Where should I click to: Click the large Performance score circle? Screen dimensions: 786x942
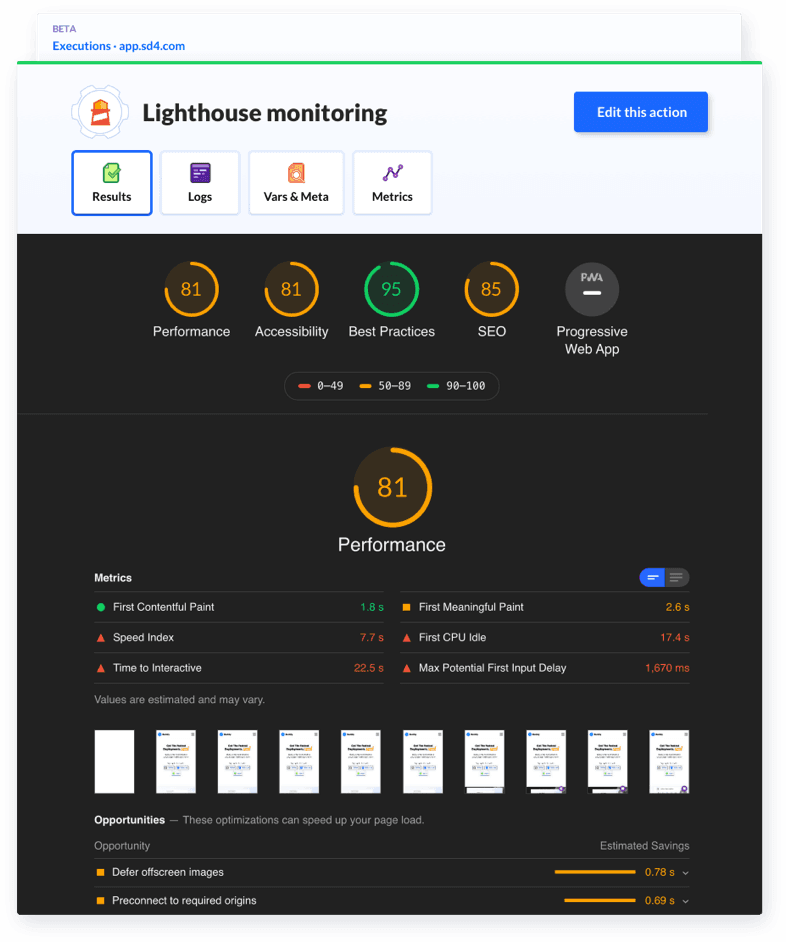tap(392, 487)
